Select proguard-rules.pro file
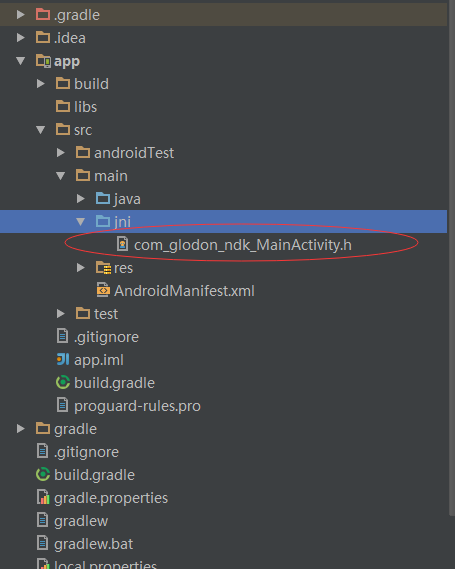The width and height of the screenshot is (455, 569). pos(137,406)
